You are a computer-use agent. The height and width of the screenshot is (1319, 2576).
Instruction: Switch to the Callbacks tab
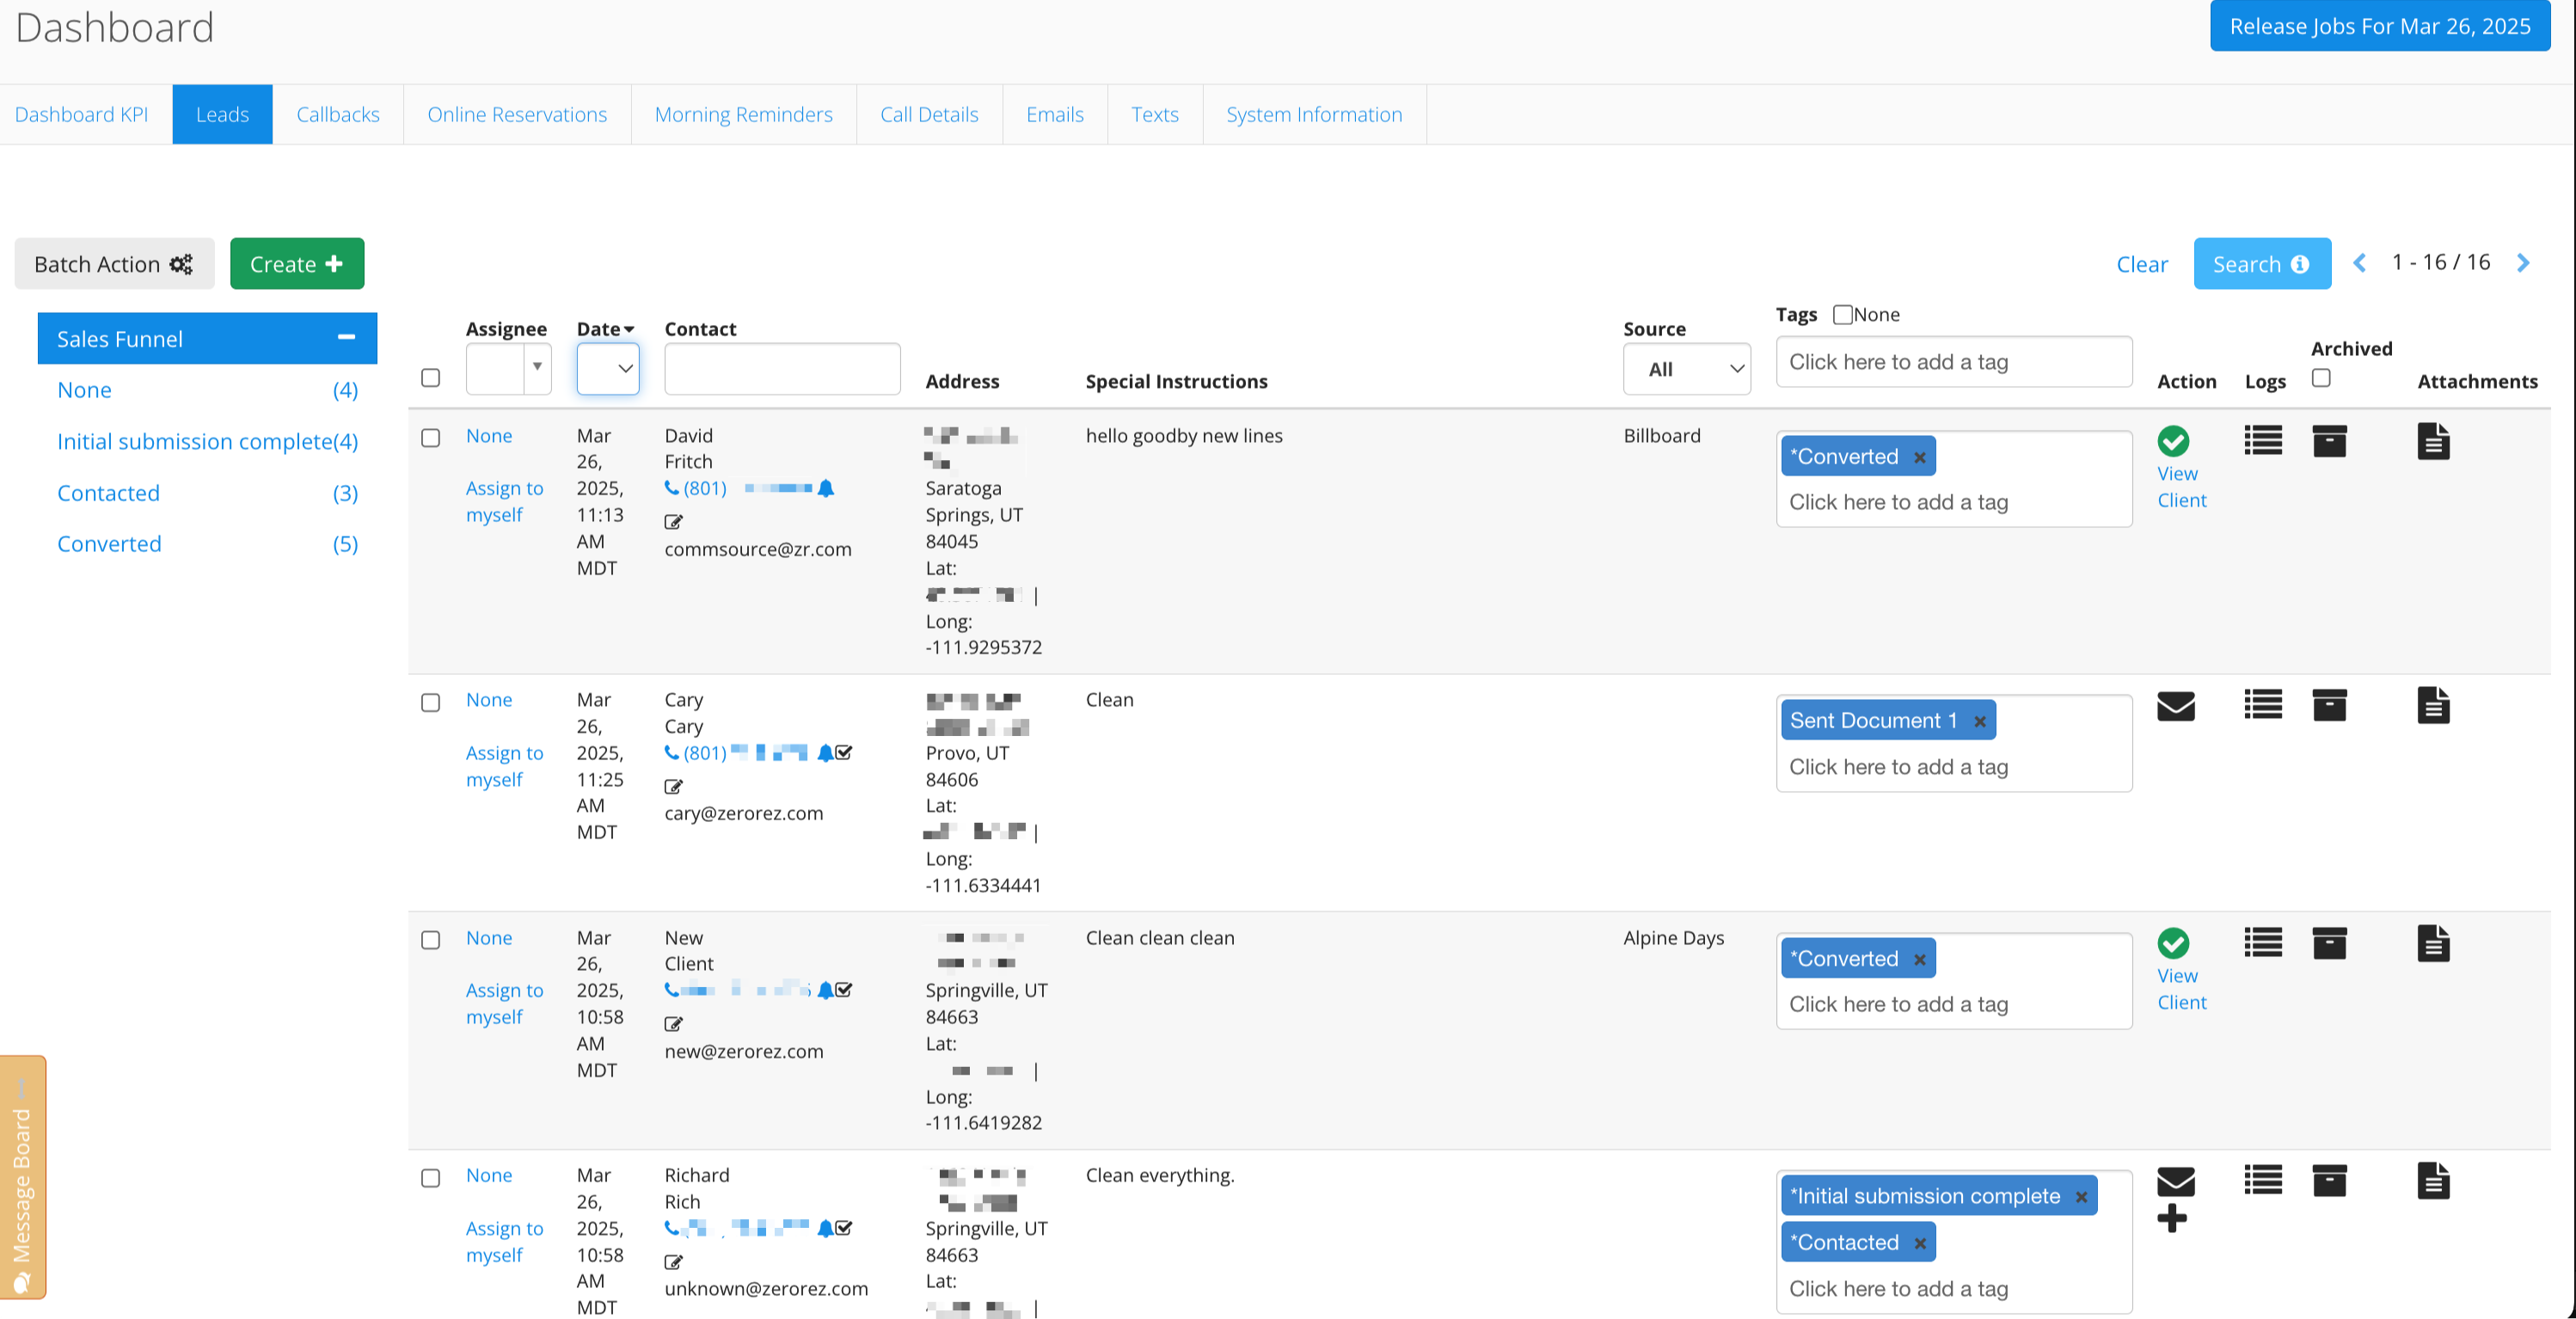[x=337, y=114]
